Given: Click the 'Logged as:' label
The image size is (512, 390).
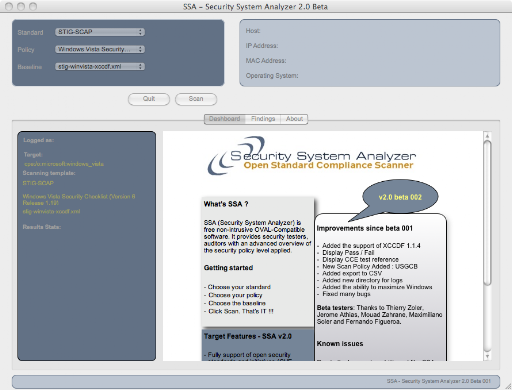Looking at the screenshot, I should point(38,140).
